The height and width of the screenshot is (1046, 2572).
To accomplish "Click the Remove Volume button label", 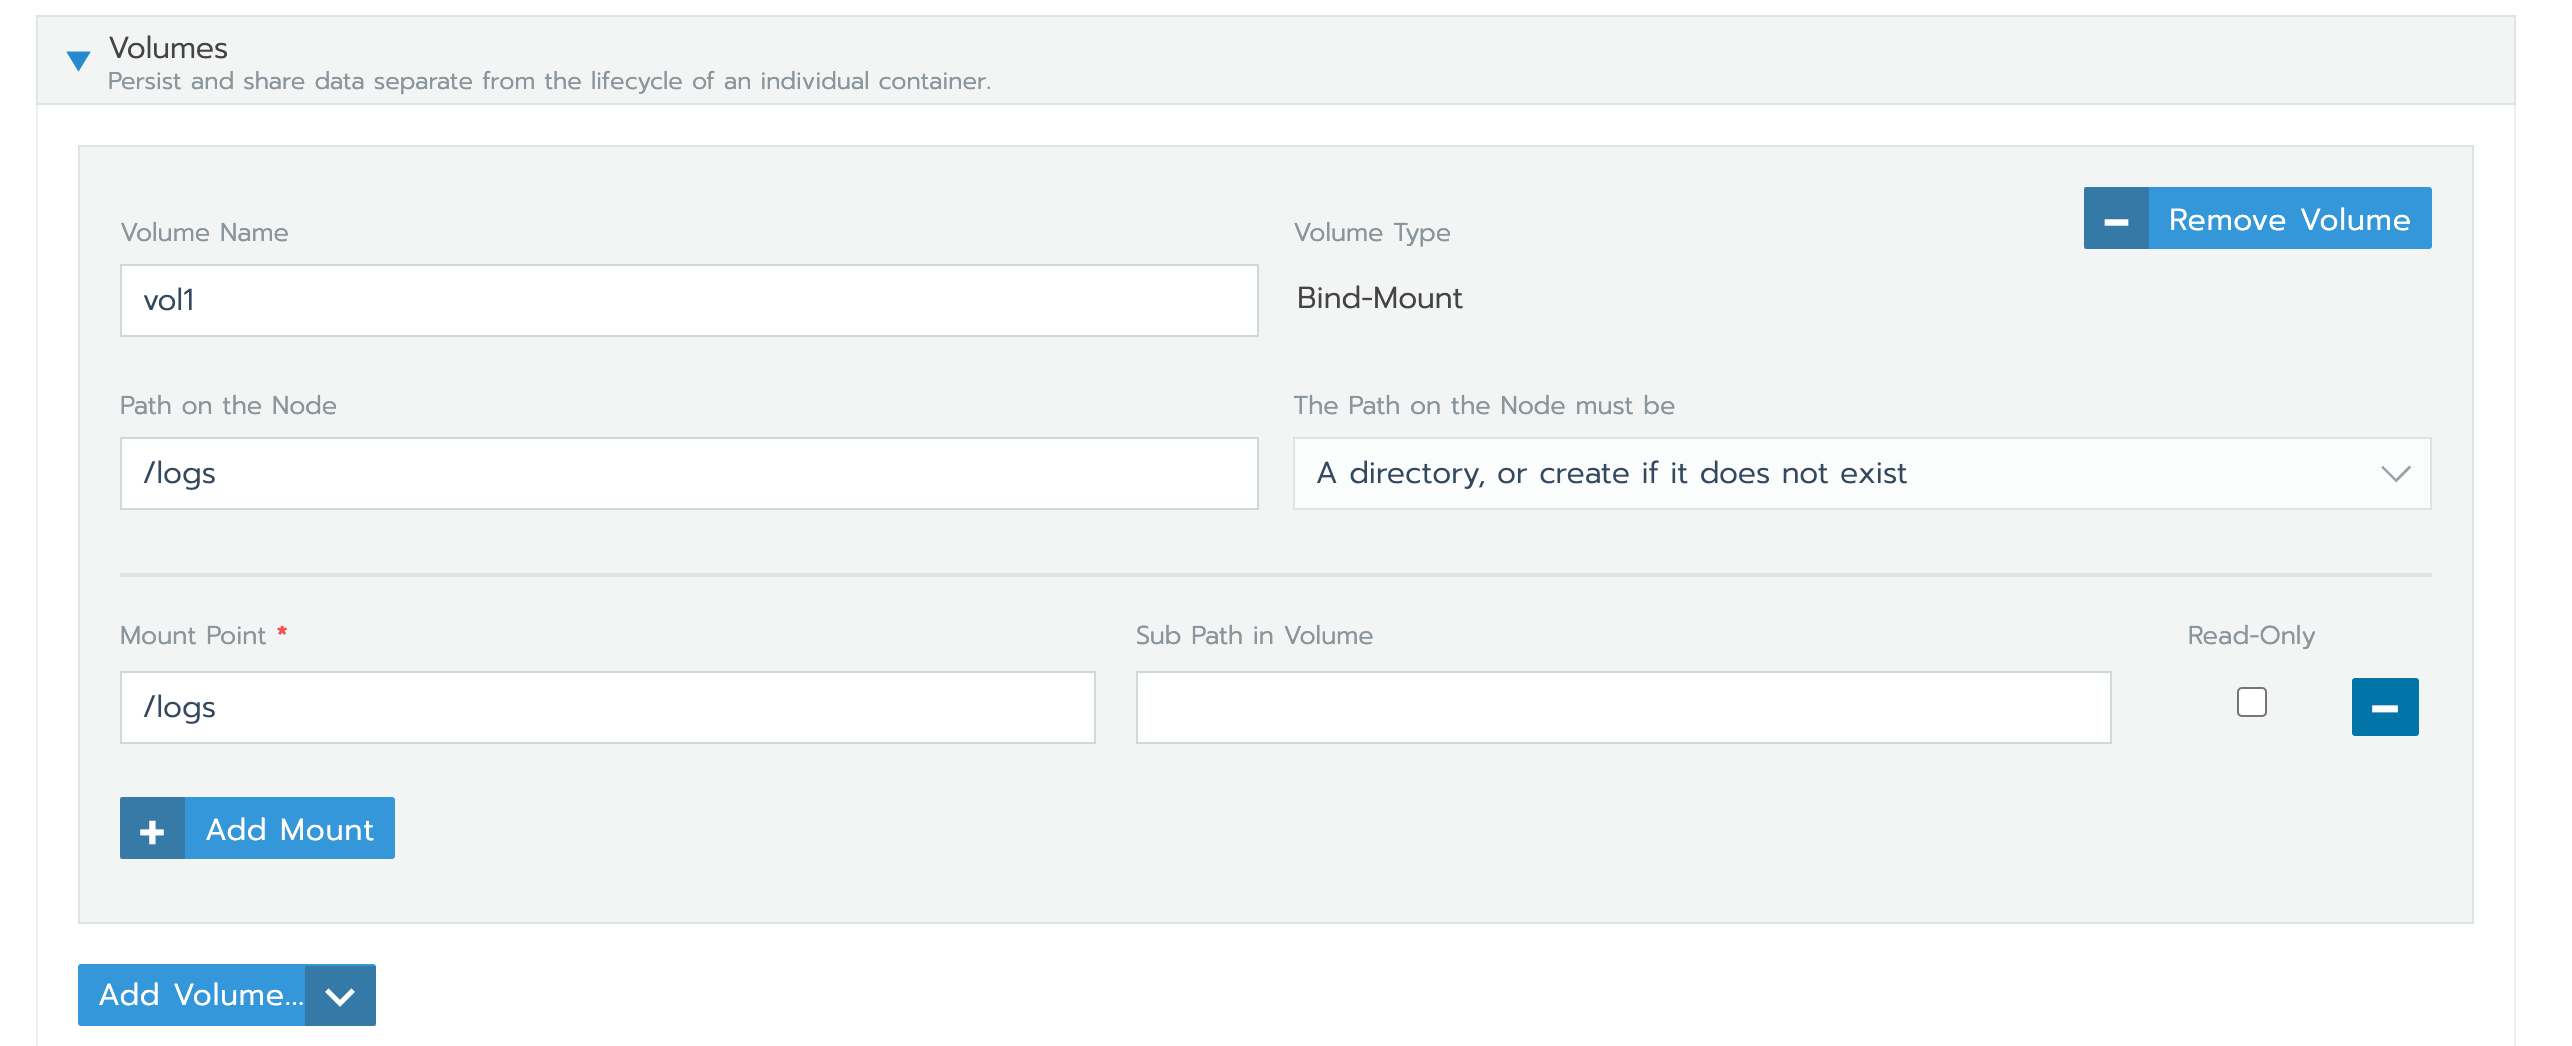I will tap(2289, 219).
